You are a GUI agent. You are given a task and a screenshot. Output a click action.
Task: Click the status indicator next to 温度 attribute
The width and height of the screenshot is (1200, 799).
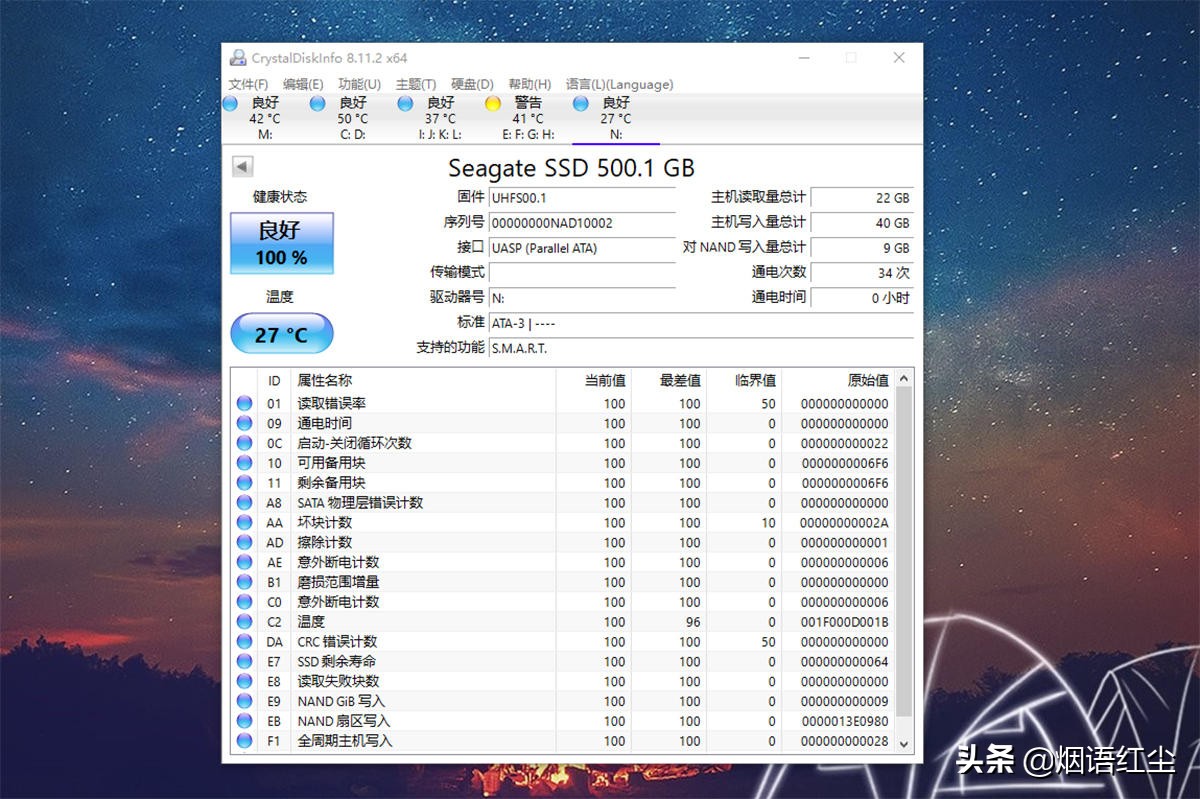click(x=243, y=622)
